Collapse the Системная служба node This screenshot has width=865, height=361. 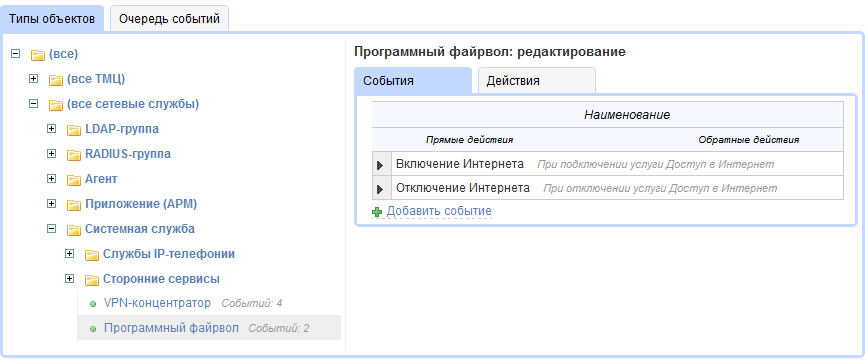[51, 228]
